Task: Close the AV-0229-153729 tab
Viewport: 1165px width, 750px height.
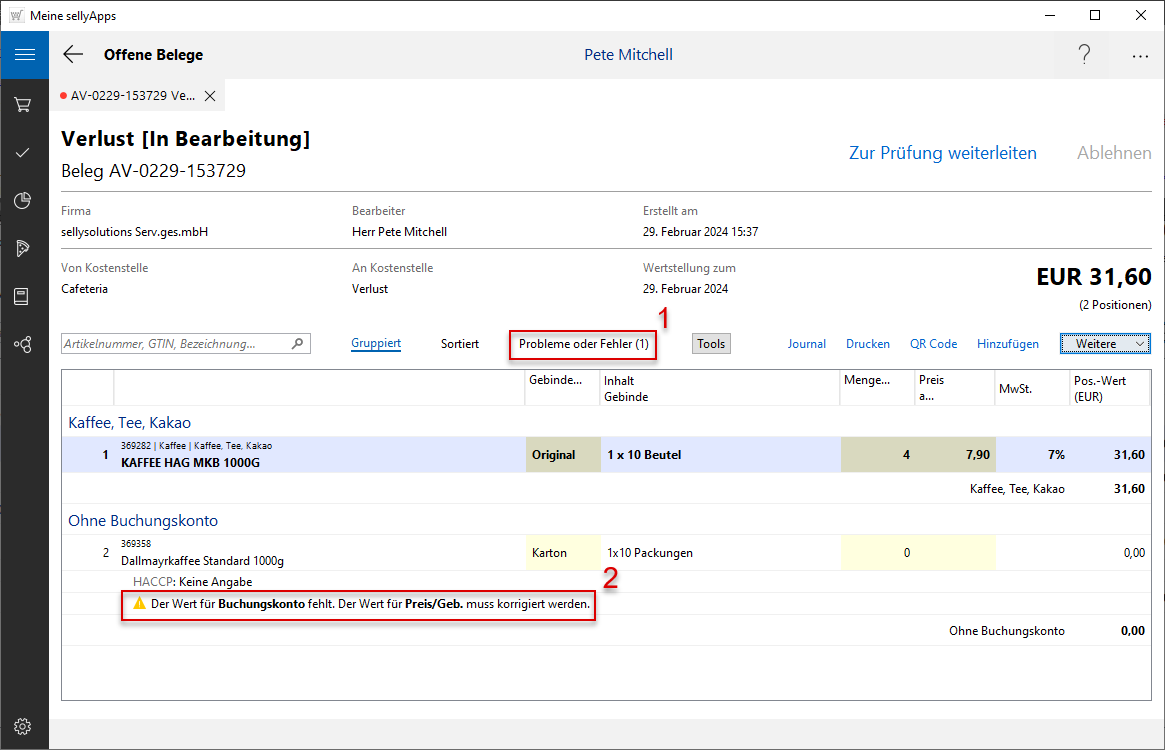Action: 210,96
